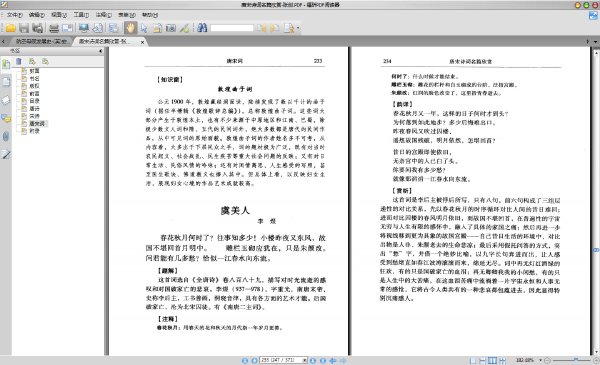Go to previous page in status bar

[x=254, y=360]
